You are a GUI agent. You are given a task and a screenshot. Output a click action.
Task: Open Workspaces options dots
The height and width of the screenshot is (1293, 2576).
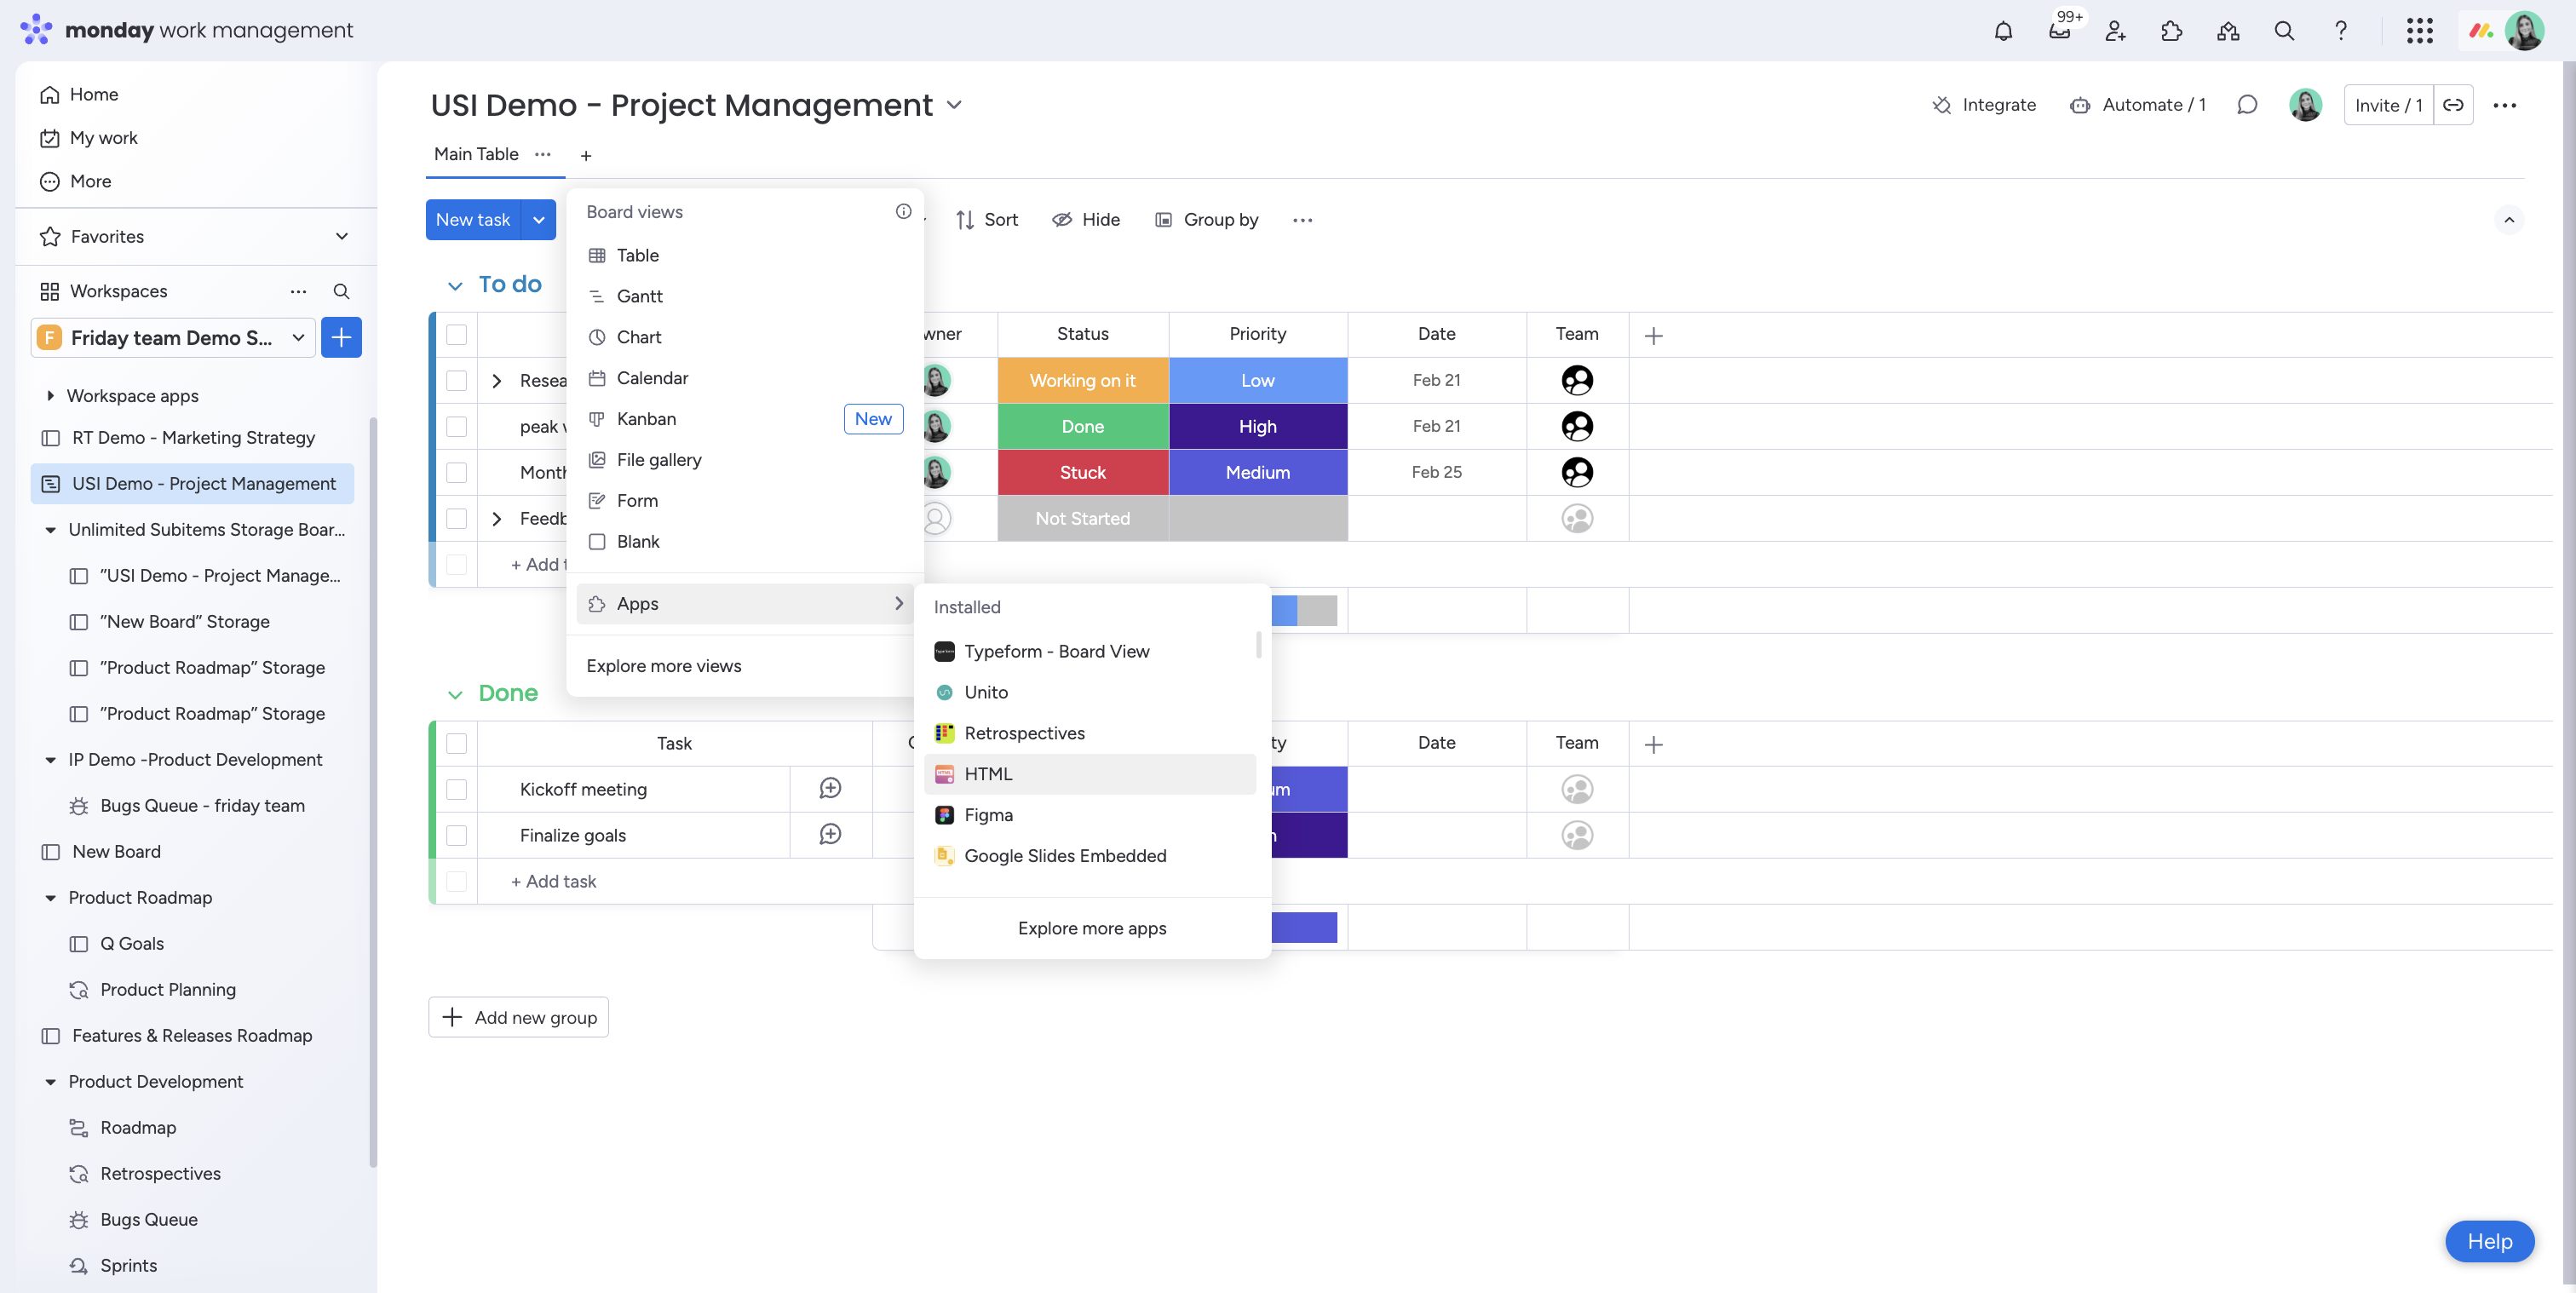tap(298, 291)
